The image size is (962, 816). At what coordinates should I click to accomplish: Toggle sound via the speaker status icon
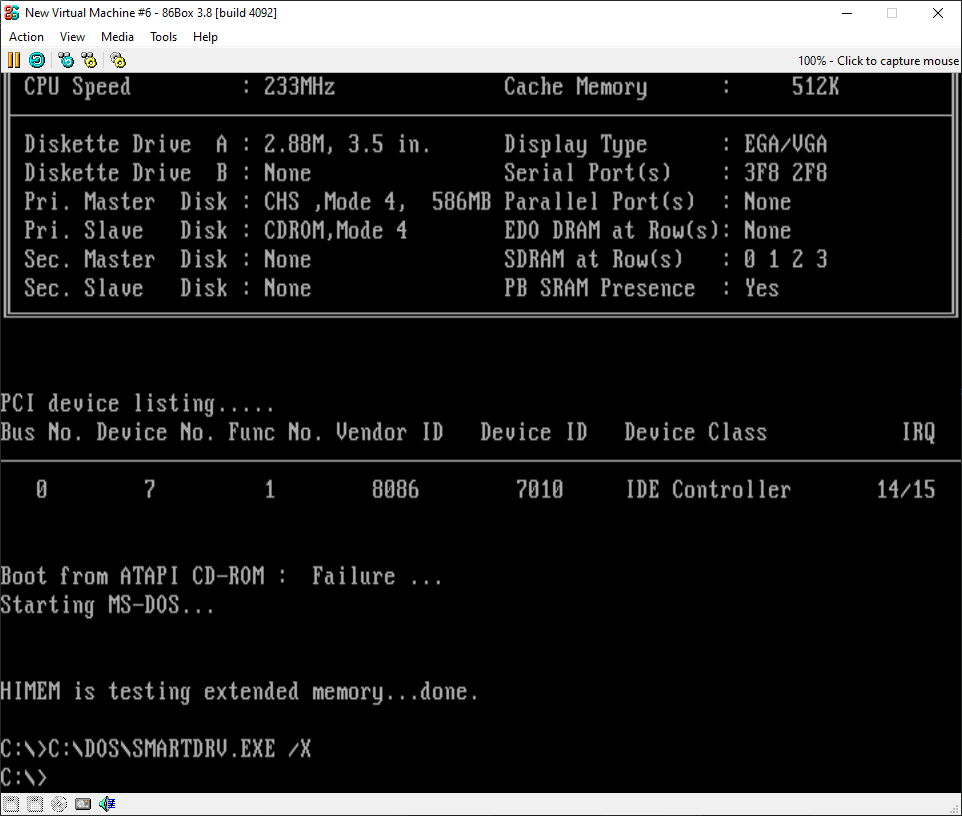point(107,804)
